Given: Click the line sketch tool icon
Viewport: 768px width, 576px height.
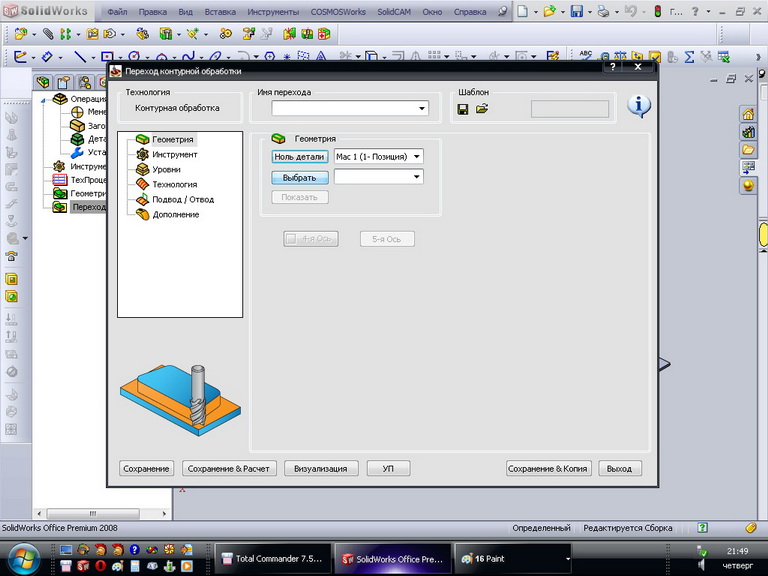Looking at the screenshot, I should [80, 57].
